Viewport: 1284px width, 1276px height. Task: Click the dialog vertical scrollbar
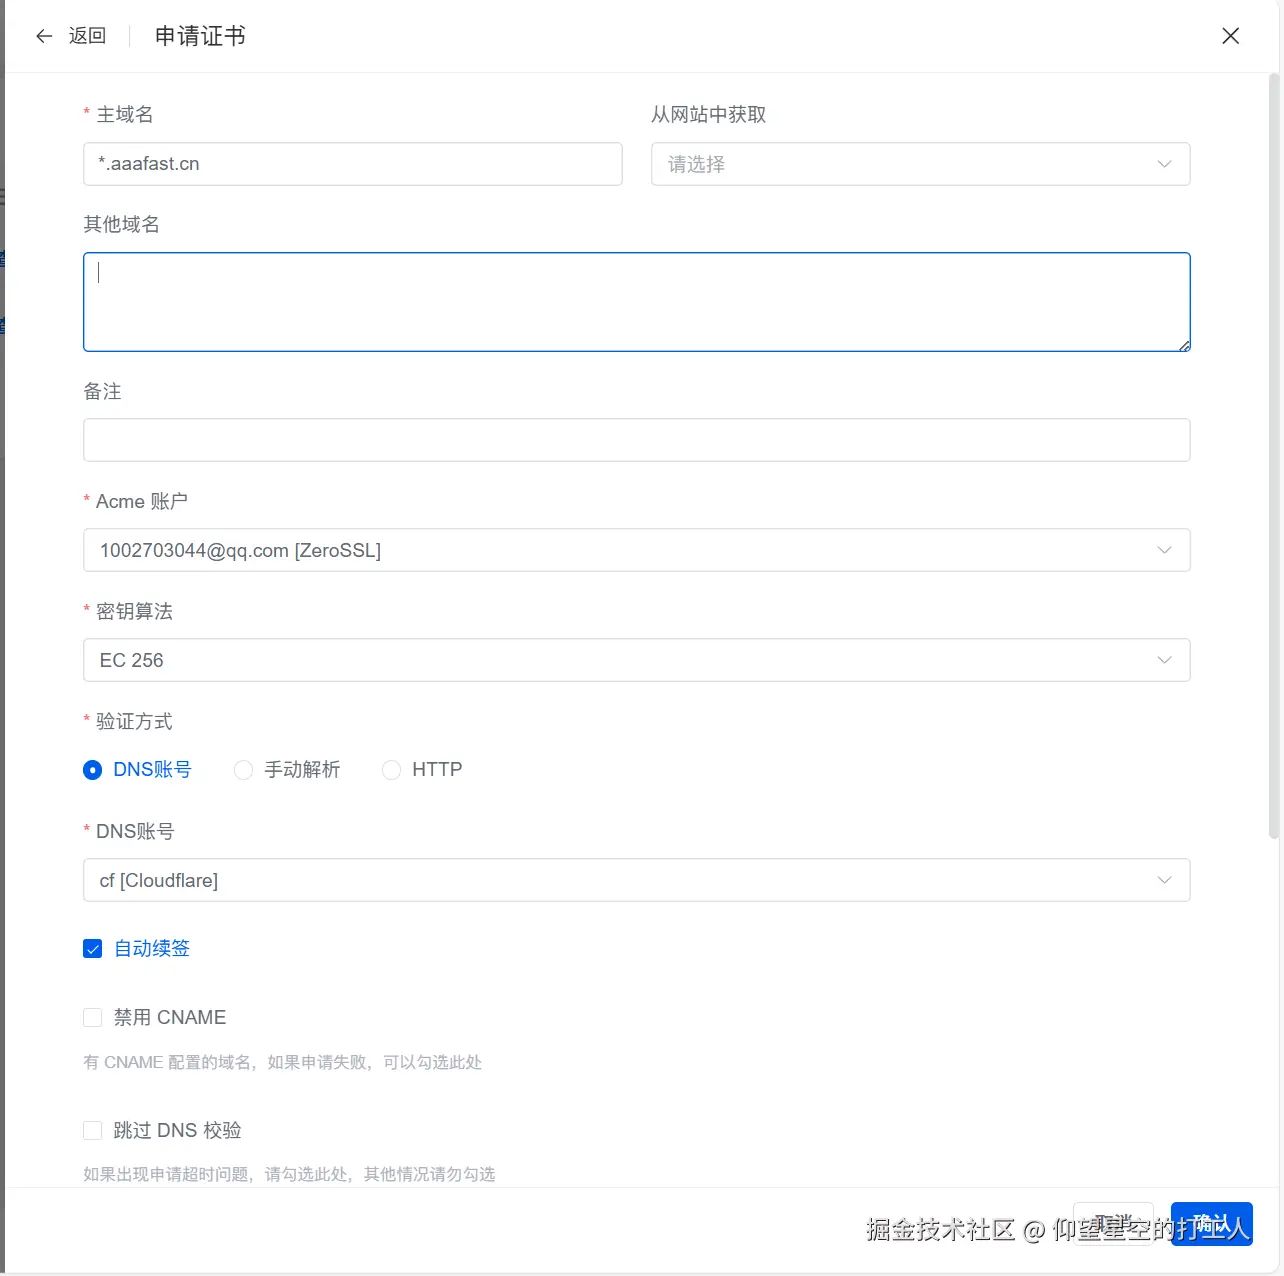tap(1274, 455)
